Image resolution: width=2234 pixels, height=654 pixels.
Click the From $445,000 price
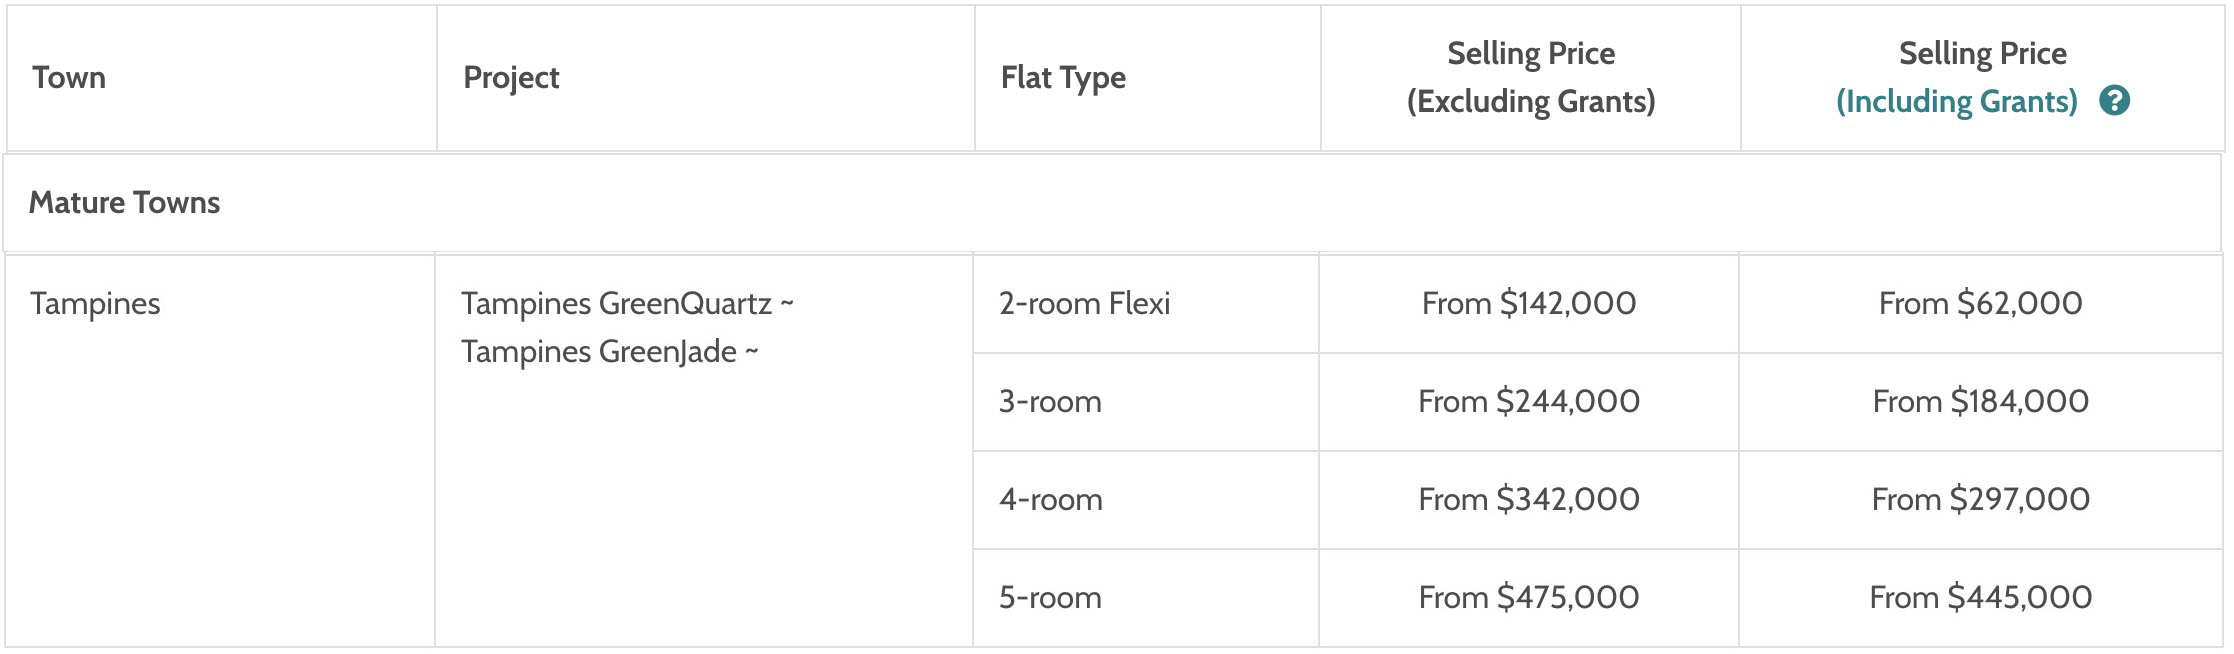tap(1981, 597)
